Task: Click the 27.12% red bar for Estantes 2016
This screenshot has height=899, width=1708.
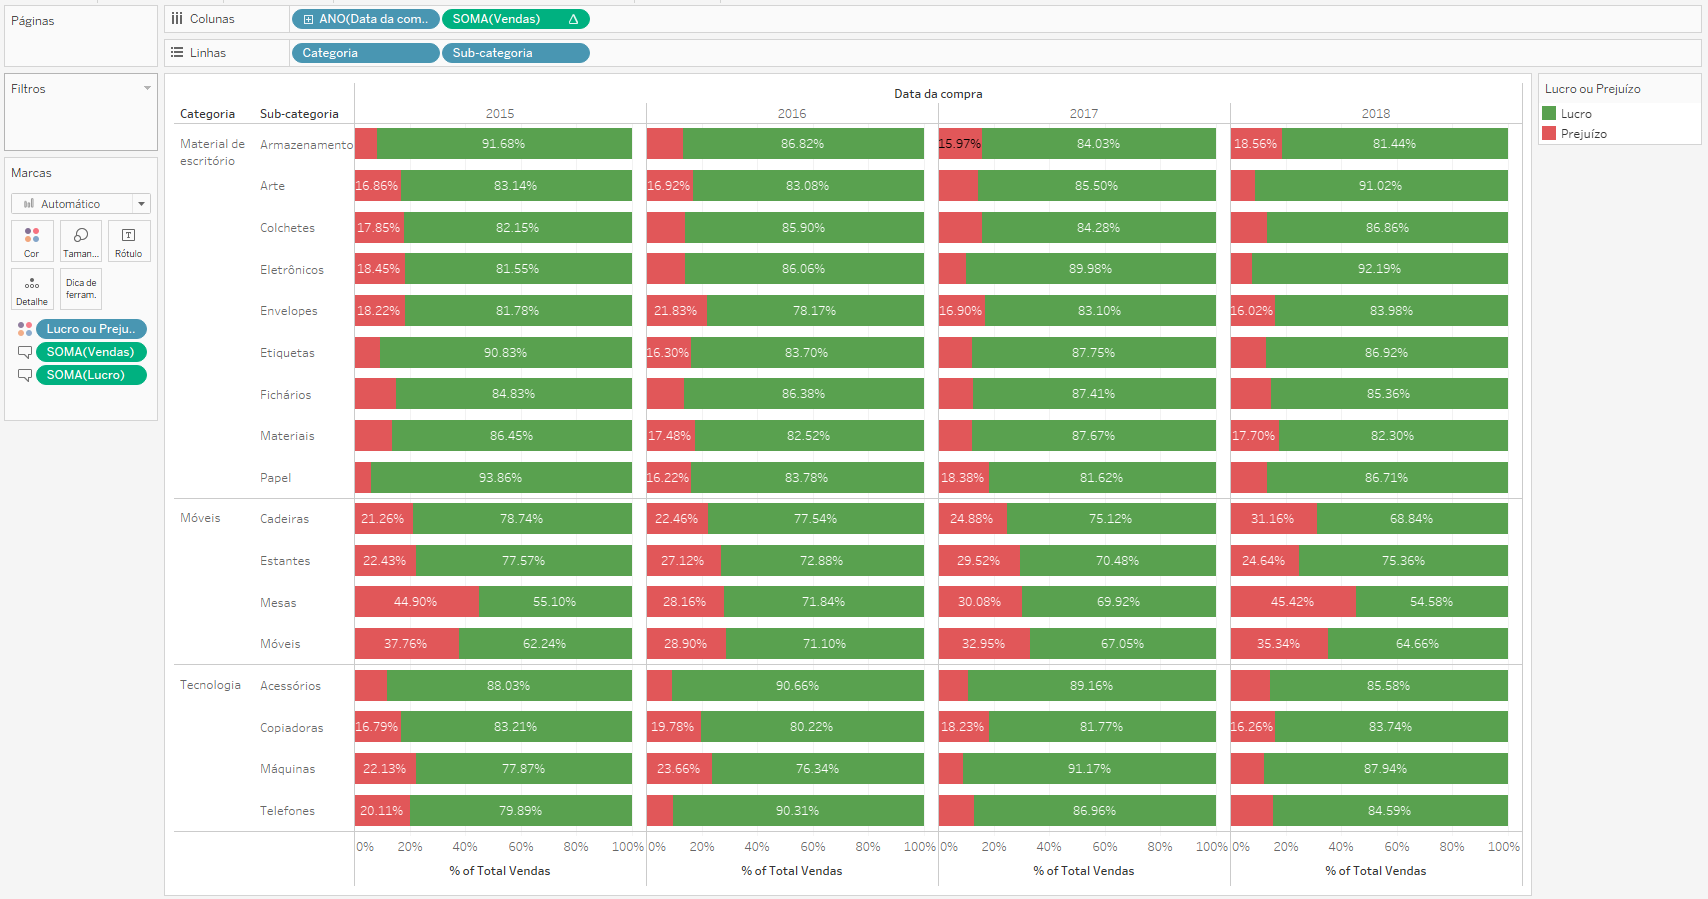Action: click(684, 561)
